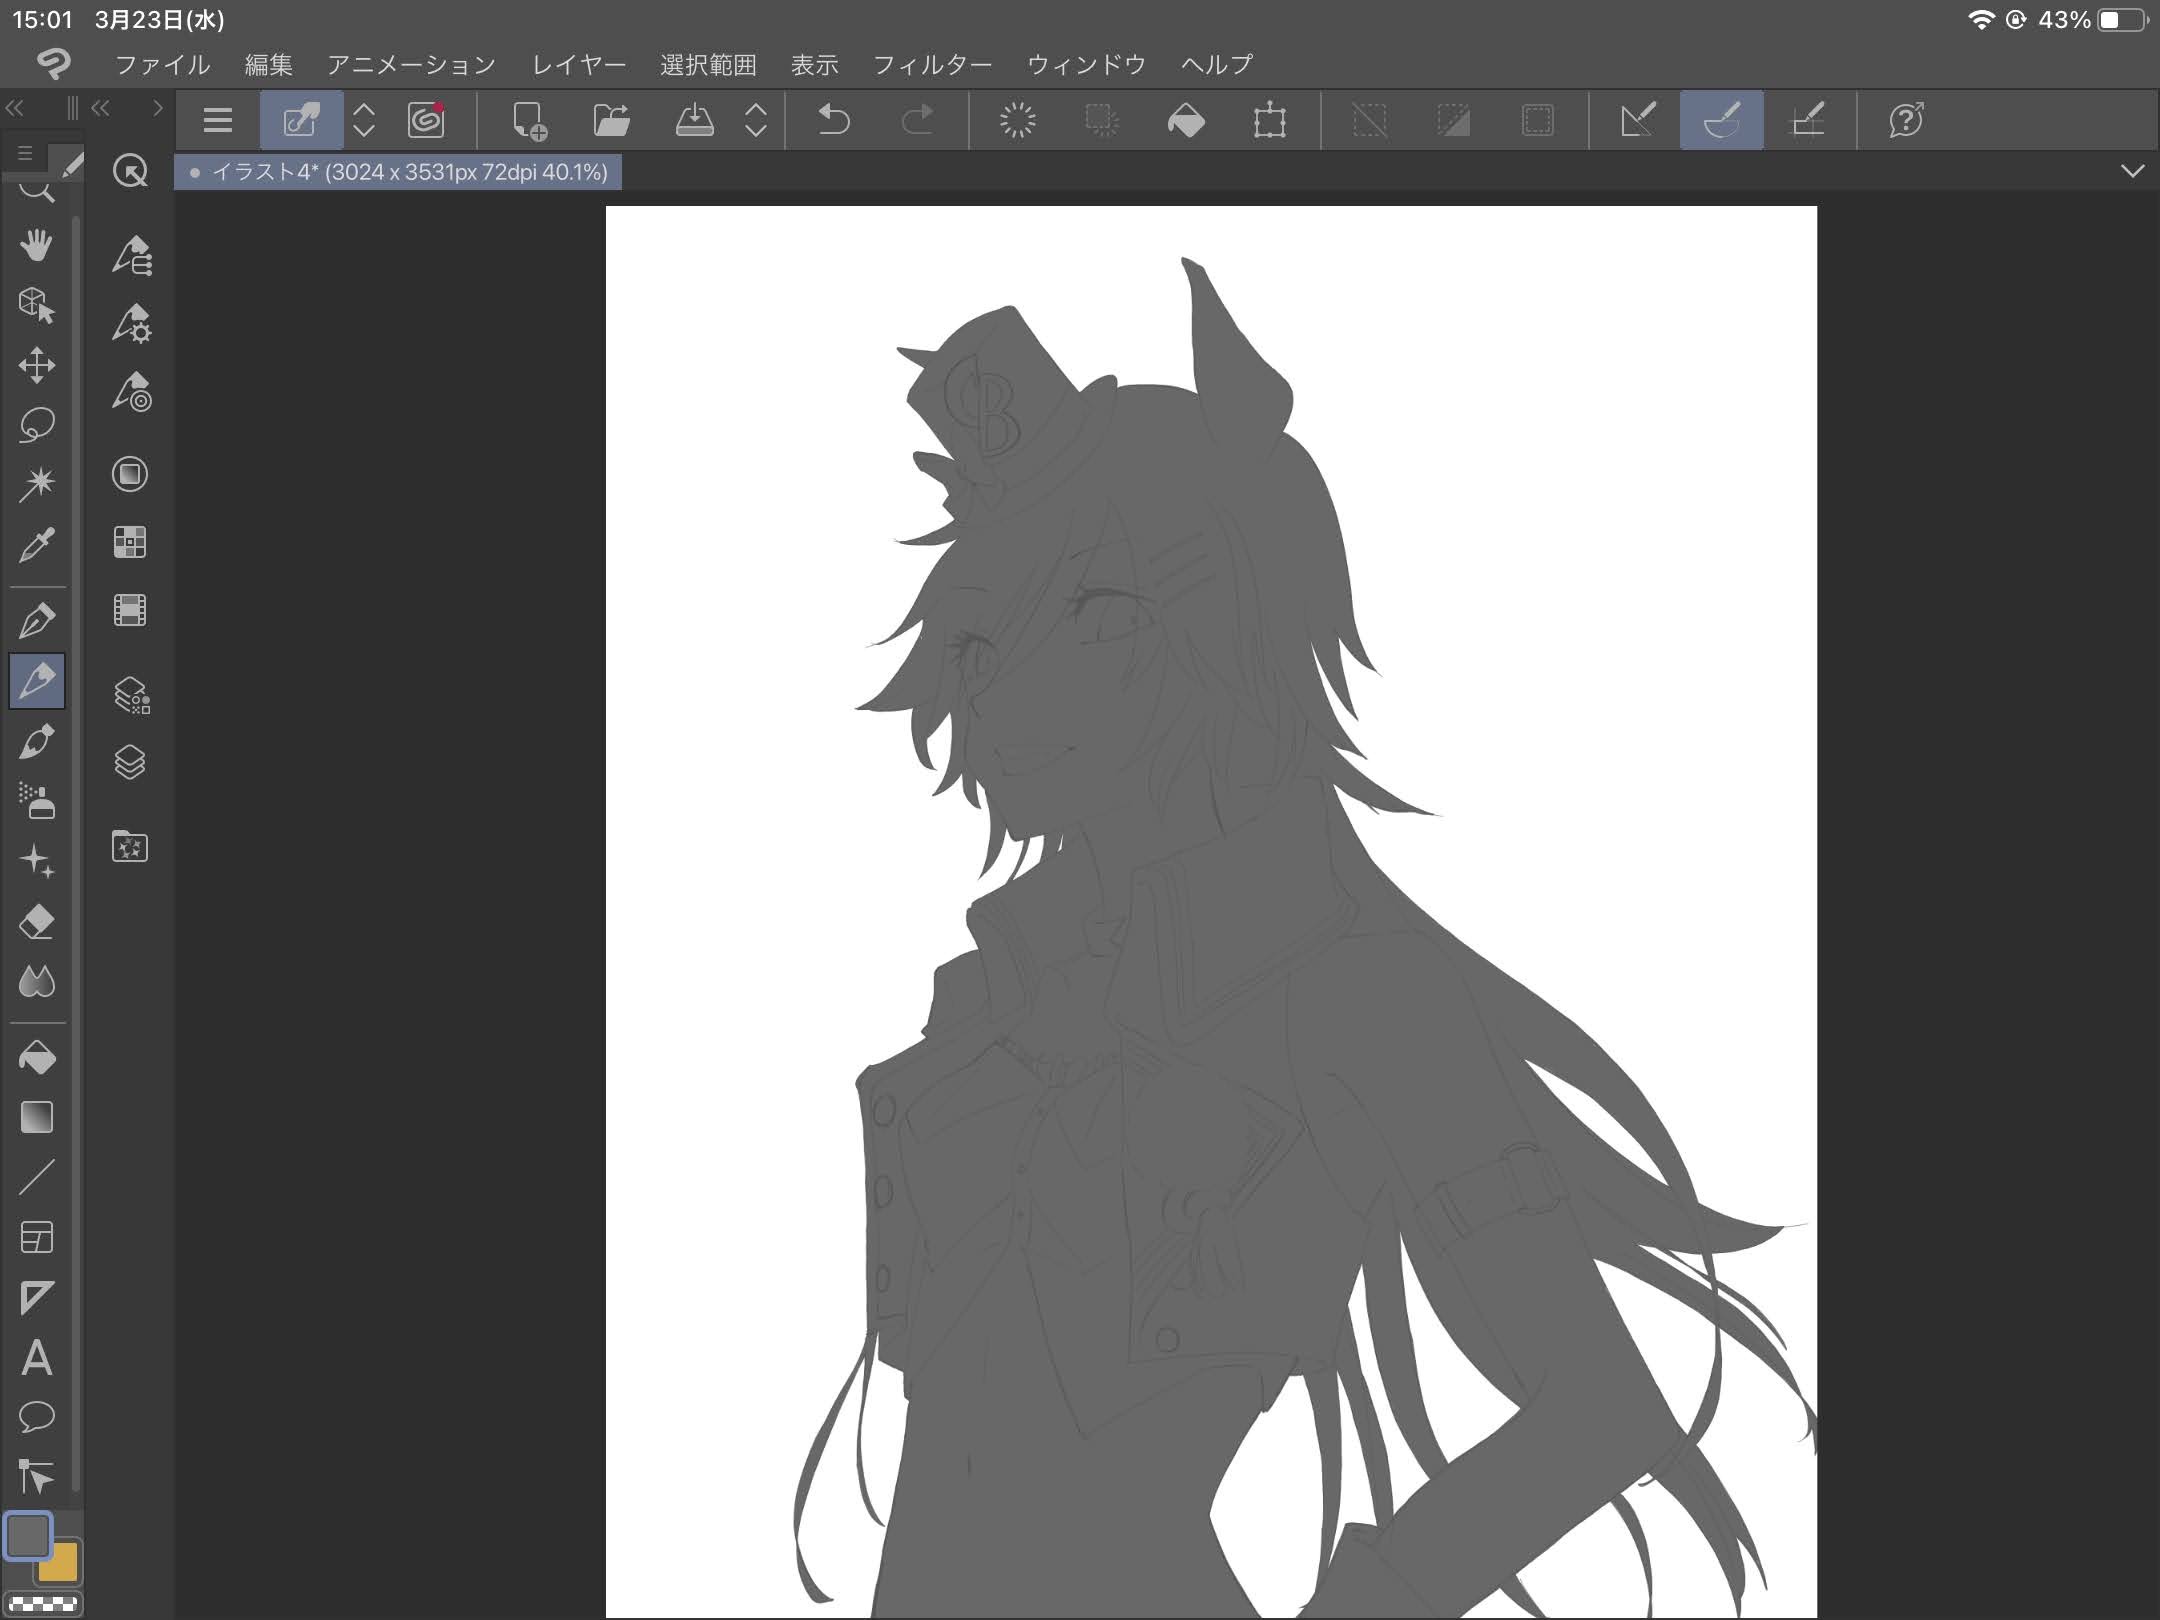Expand the save options stepper arrows

pyautogui.click(x=756, y=121)
